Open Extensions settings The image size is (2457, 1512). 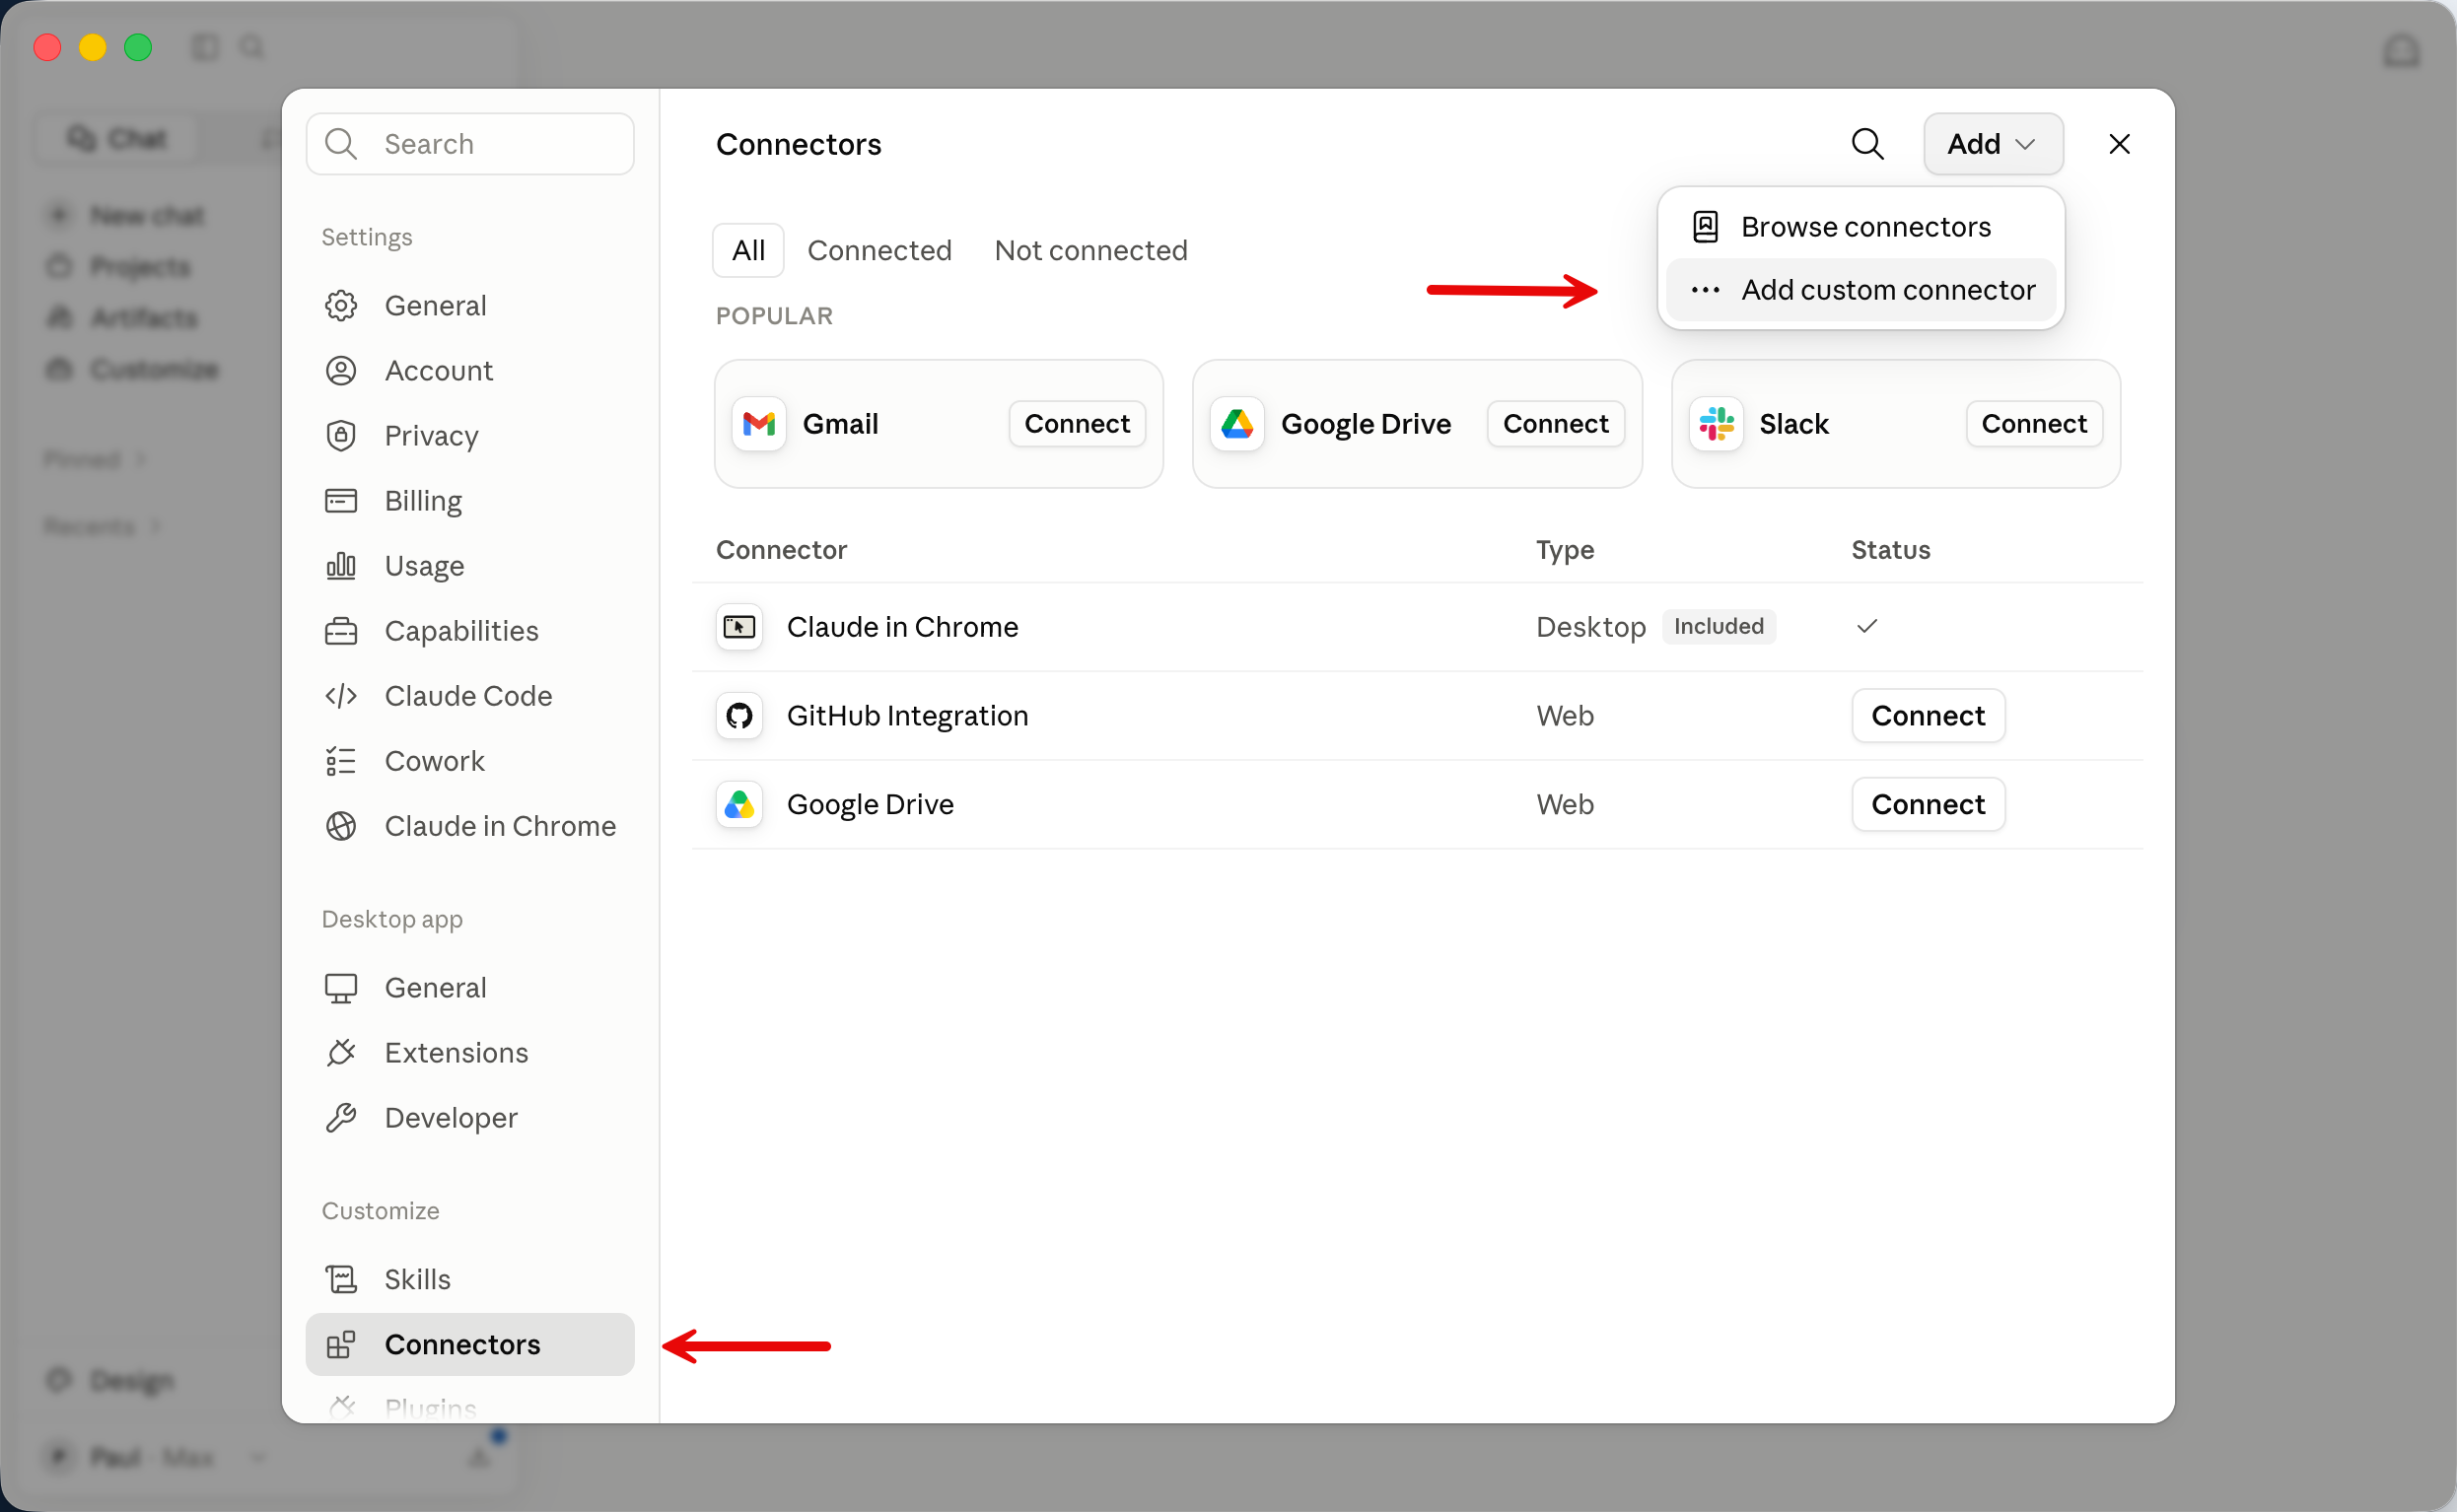click(x=470, y=1053)
